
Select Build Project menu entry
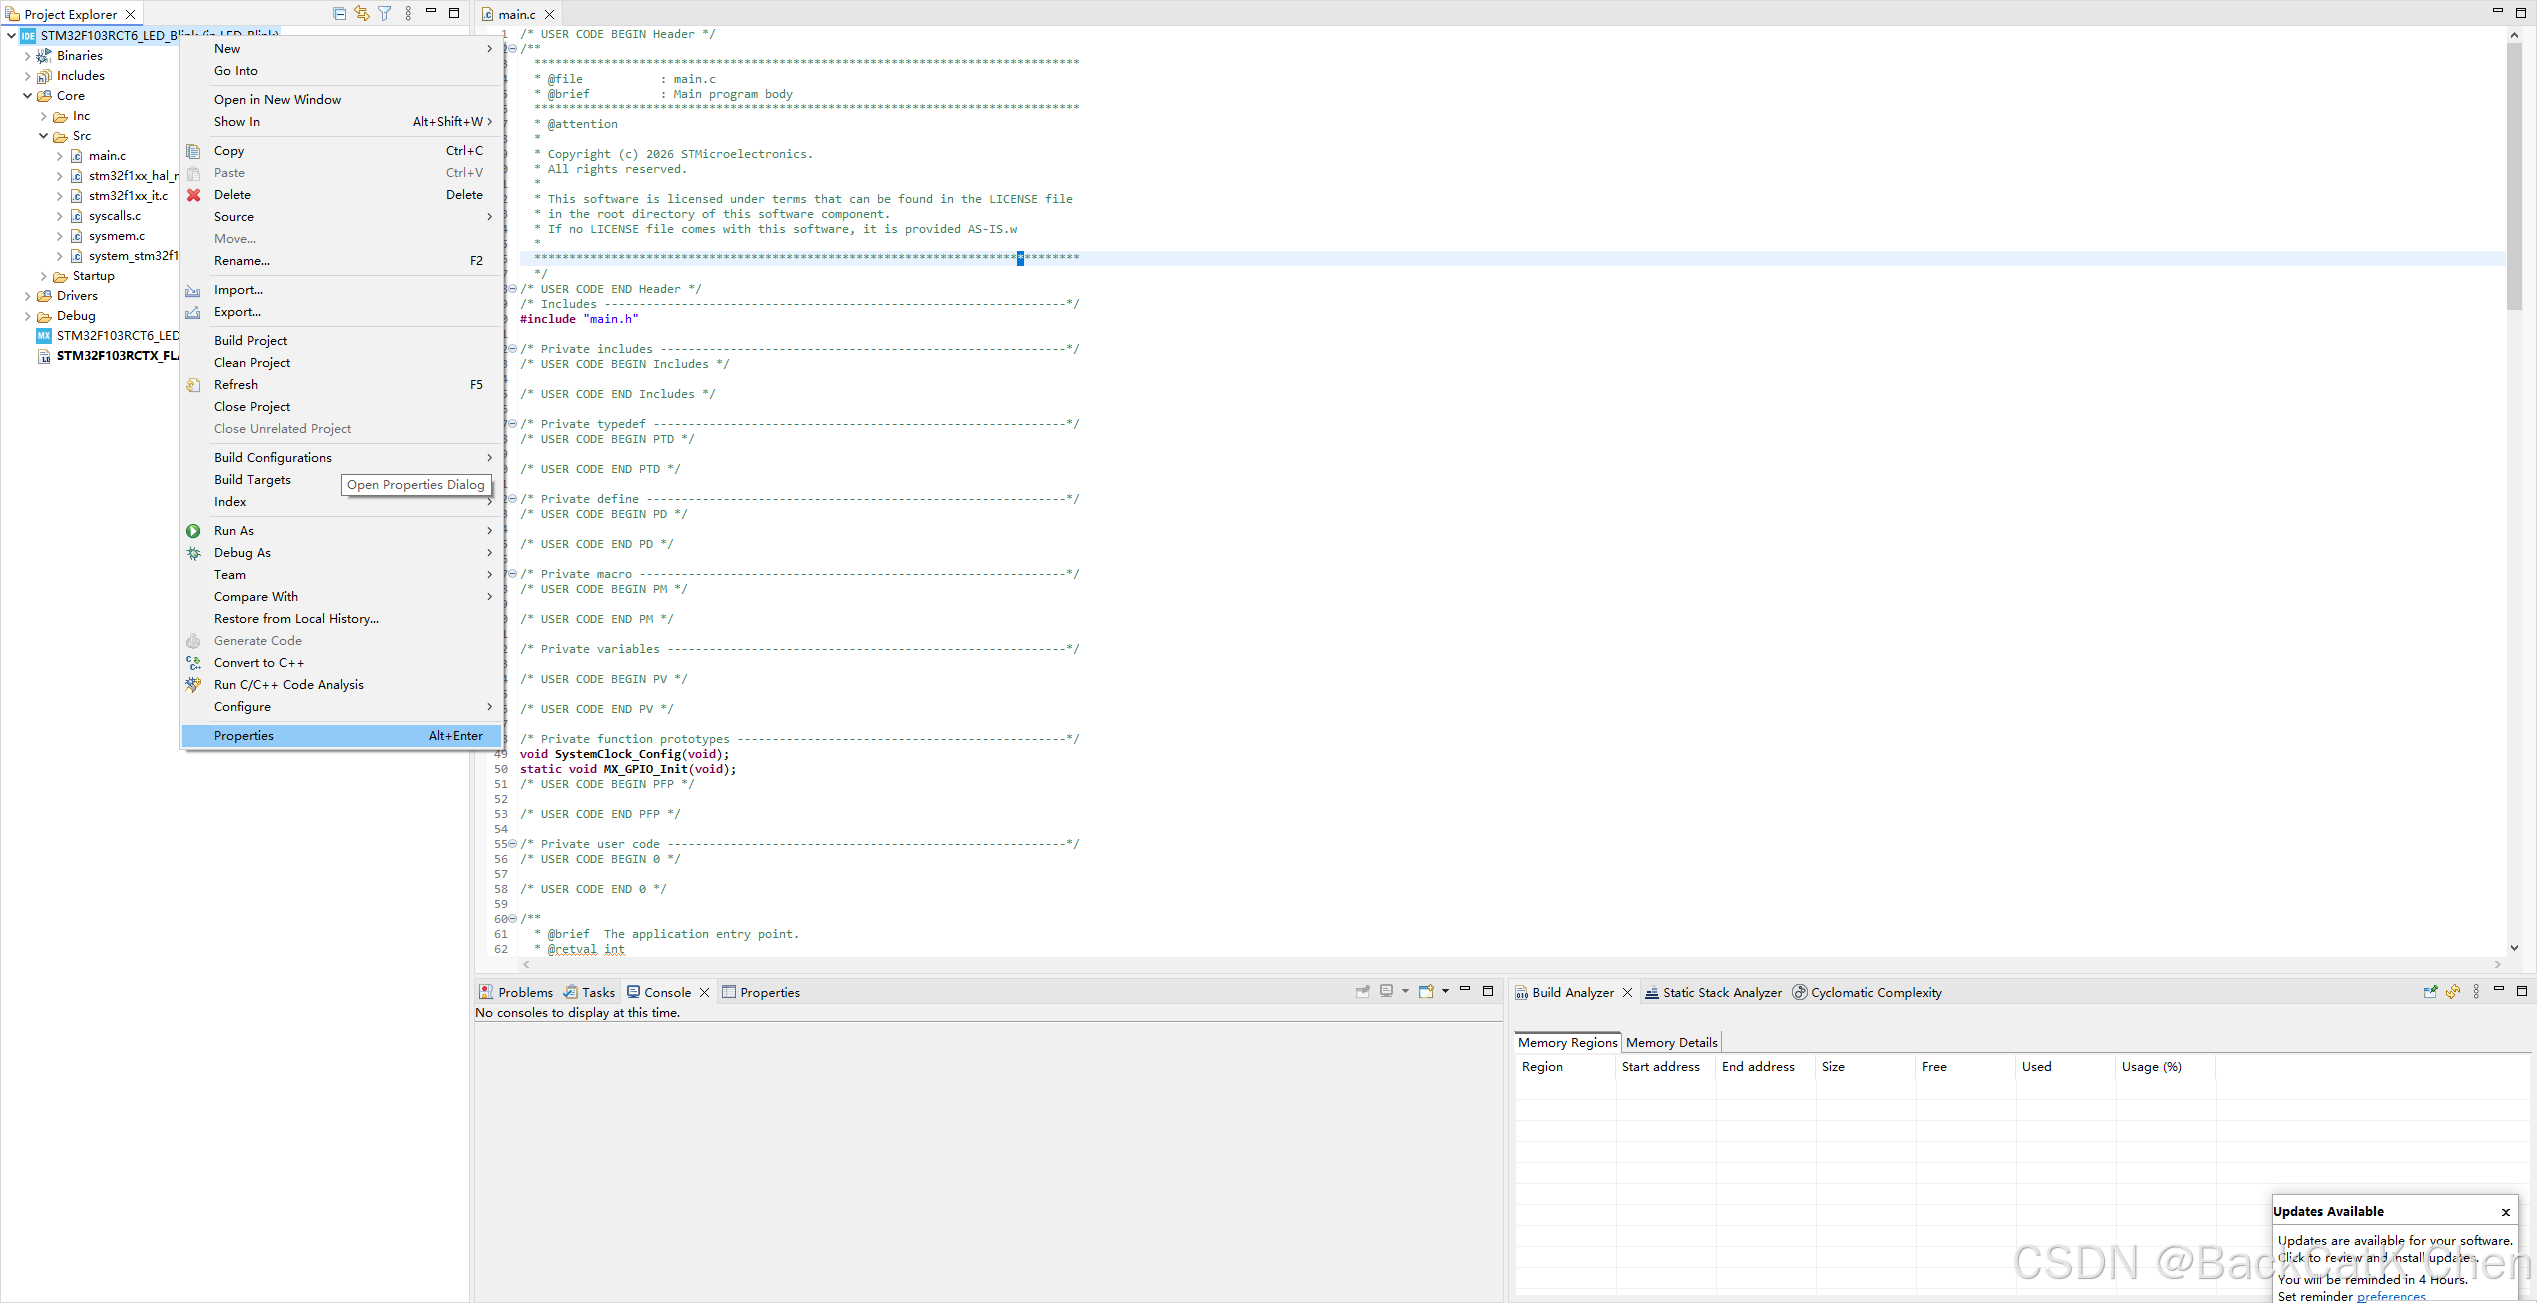[x=250, y=341]
